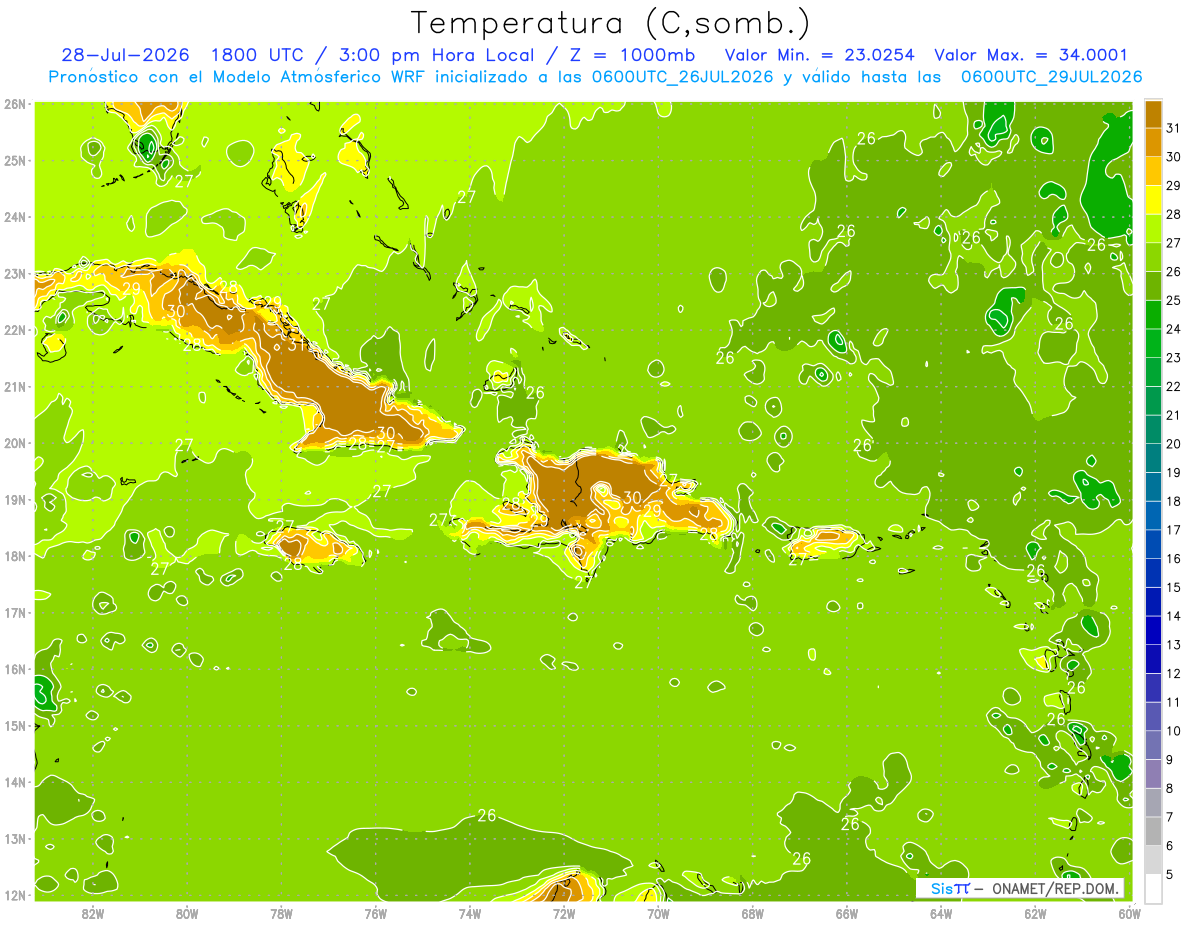Screen dimensions: 1200x927
Task: Click the color bar legend value 10
Action: [x=1173, y=731]
